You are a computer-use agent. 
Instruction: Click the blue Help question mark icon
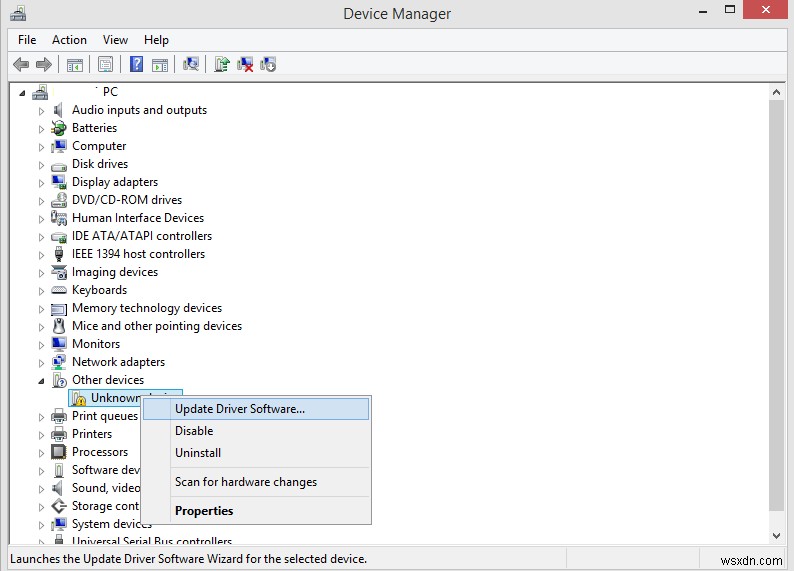137,65
